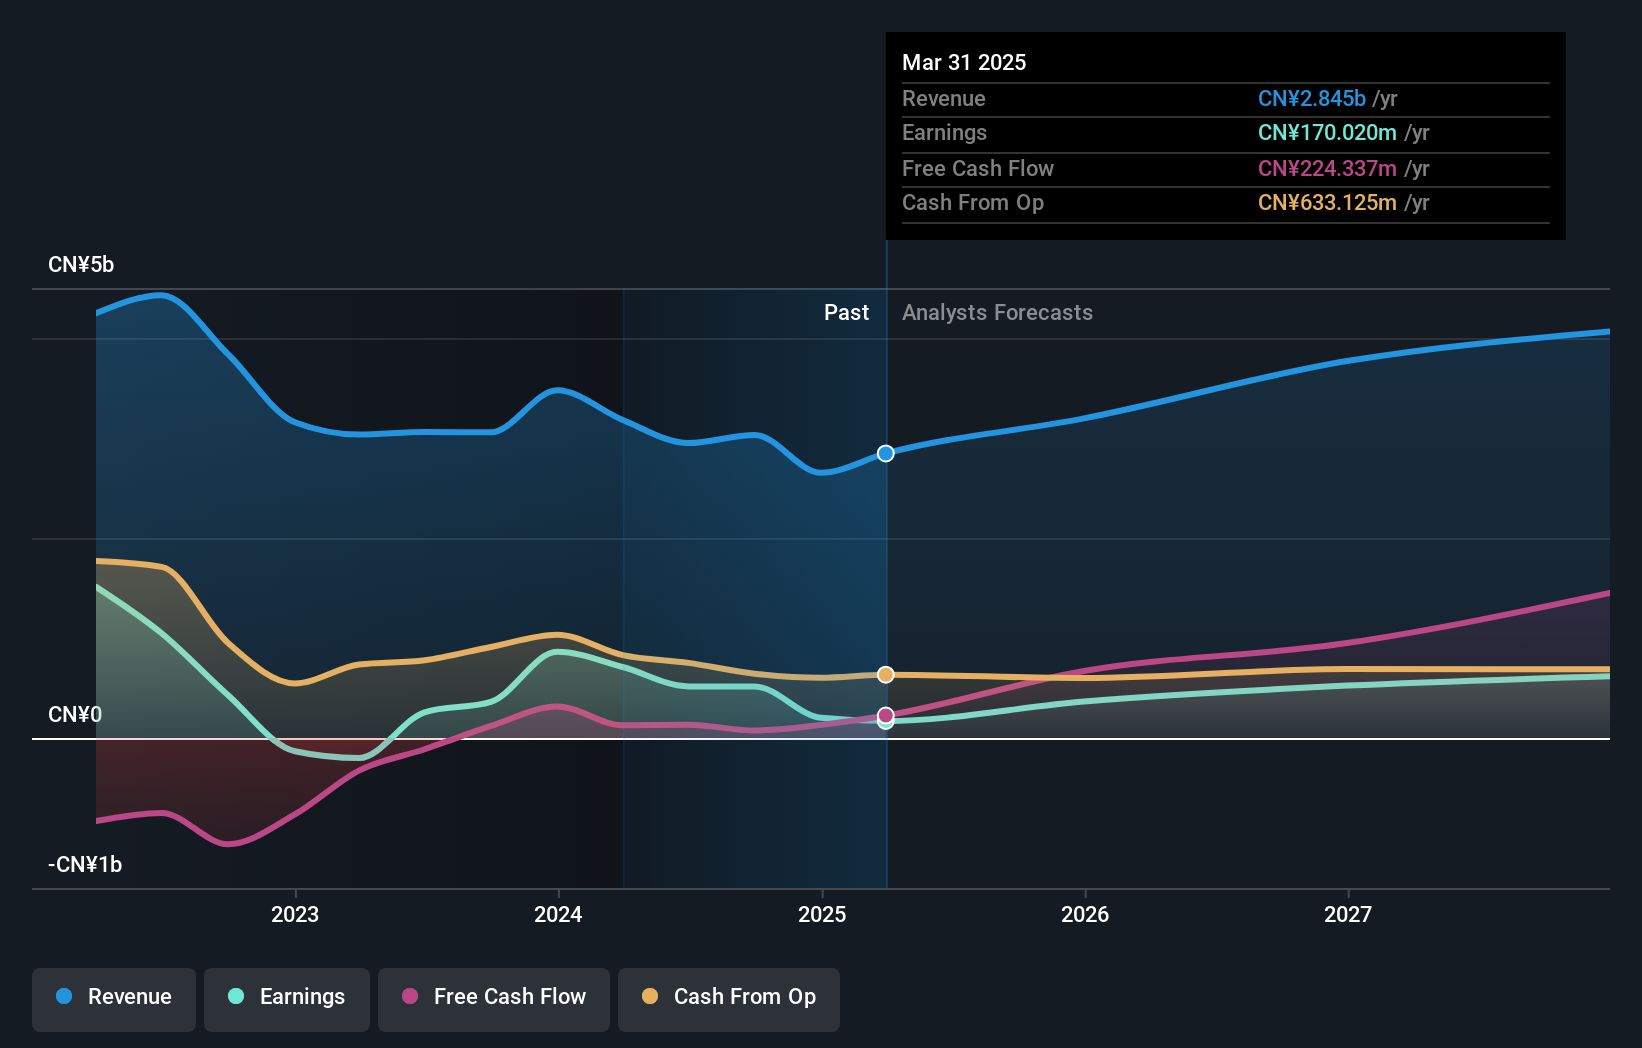The image size is (1642, 1048).
Task: Click the CN¥224.337m free cash flow value
Action: (x=1327, y=169)
